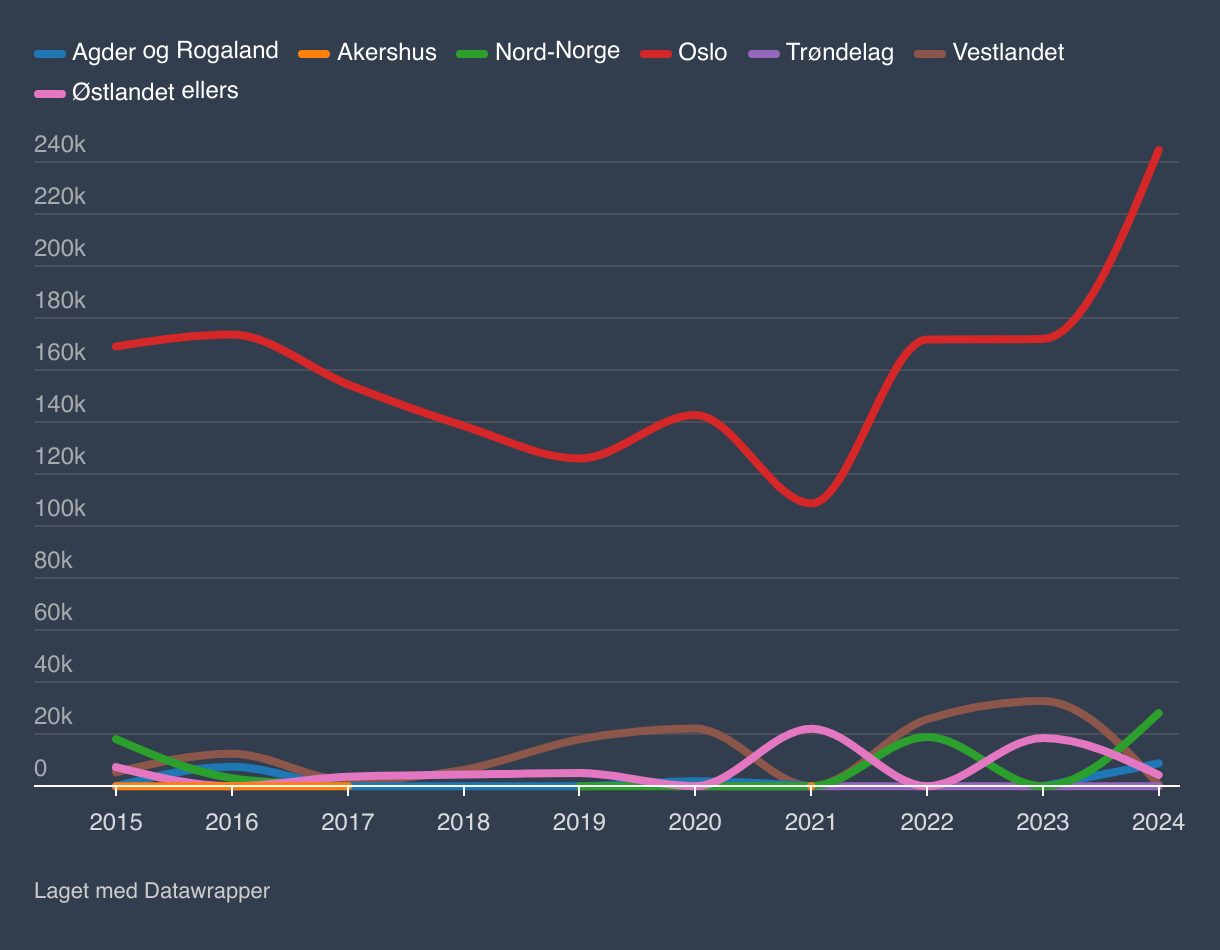Click the pink Østlandet ellers peak at 2021
This screenshot has width=1220, height=950.
[x=811, y=728]
